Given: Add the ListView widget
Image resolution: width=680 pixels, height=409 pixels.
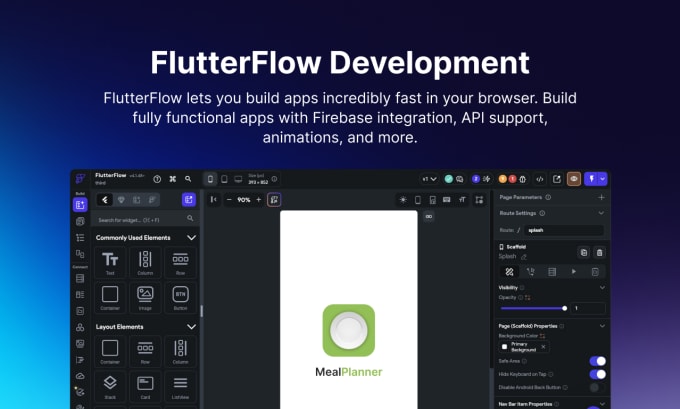Looking at the screenshot, I should [x=180, y=386].
